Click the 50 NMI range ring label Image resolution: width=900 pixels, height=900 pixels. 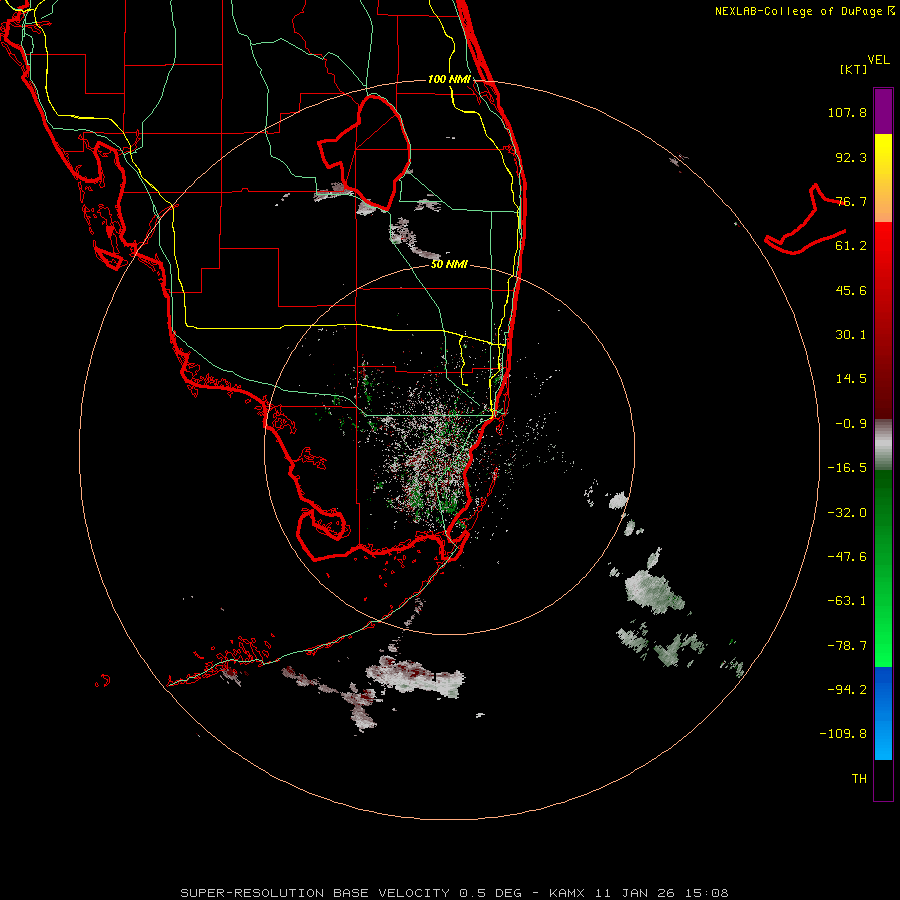(x=449, y=265)
